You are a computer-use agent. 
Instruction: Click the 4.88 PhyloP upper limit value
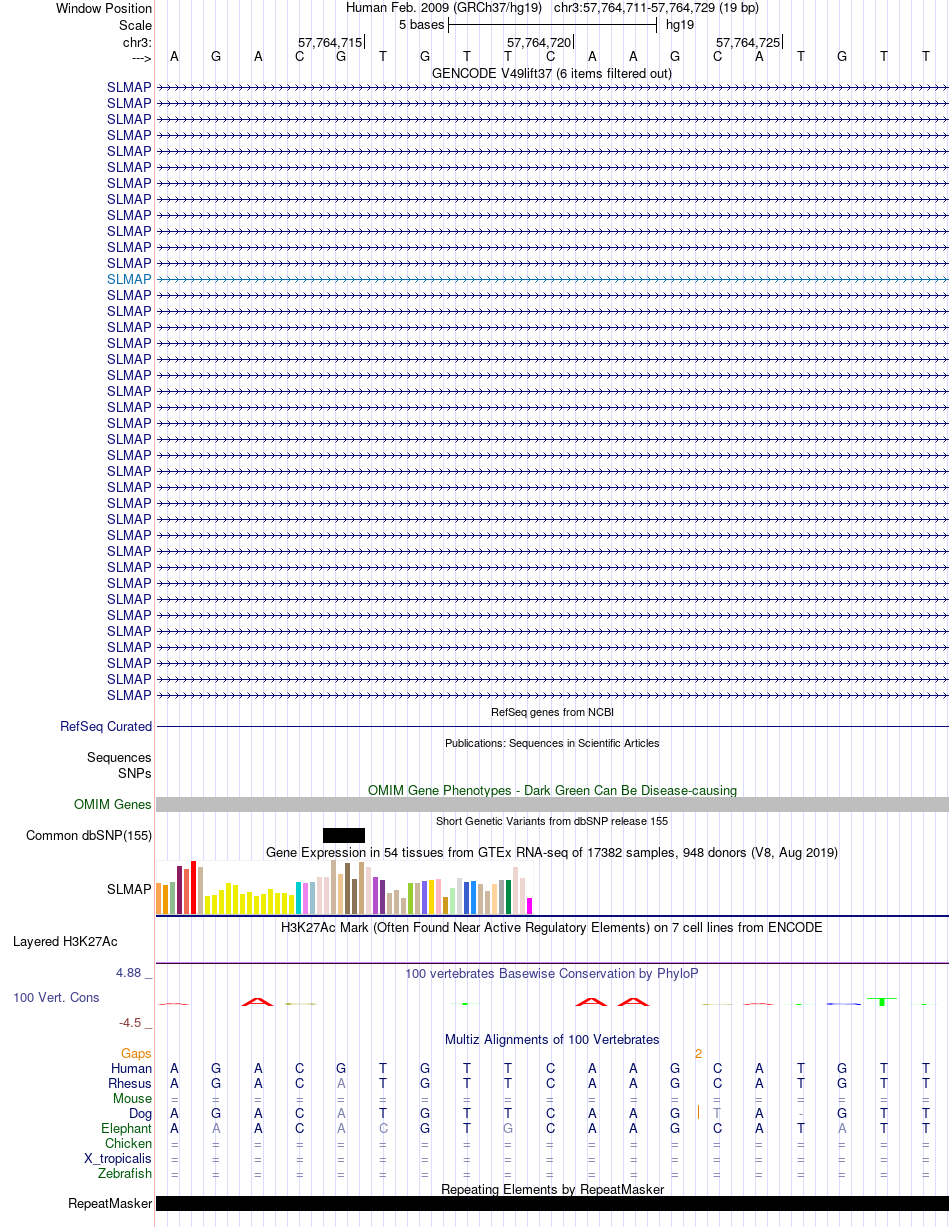click(129, 972)
